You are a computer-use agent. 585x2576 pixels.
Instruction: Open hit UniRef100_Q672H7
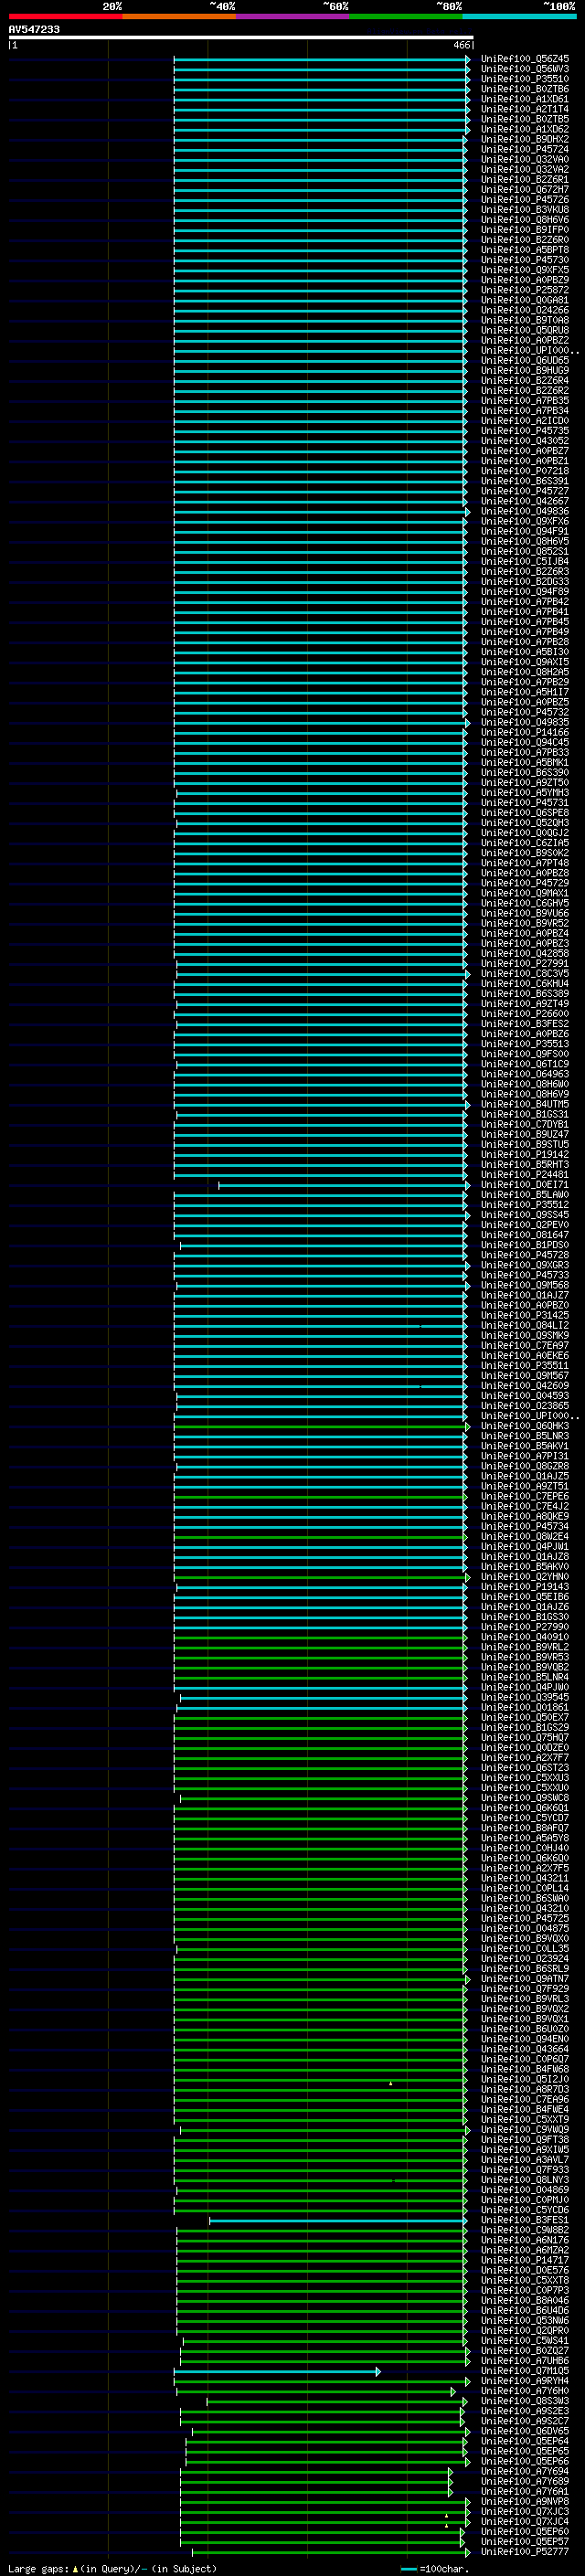[524, 190]
